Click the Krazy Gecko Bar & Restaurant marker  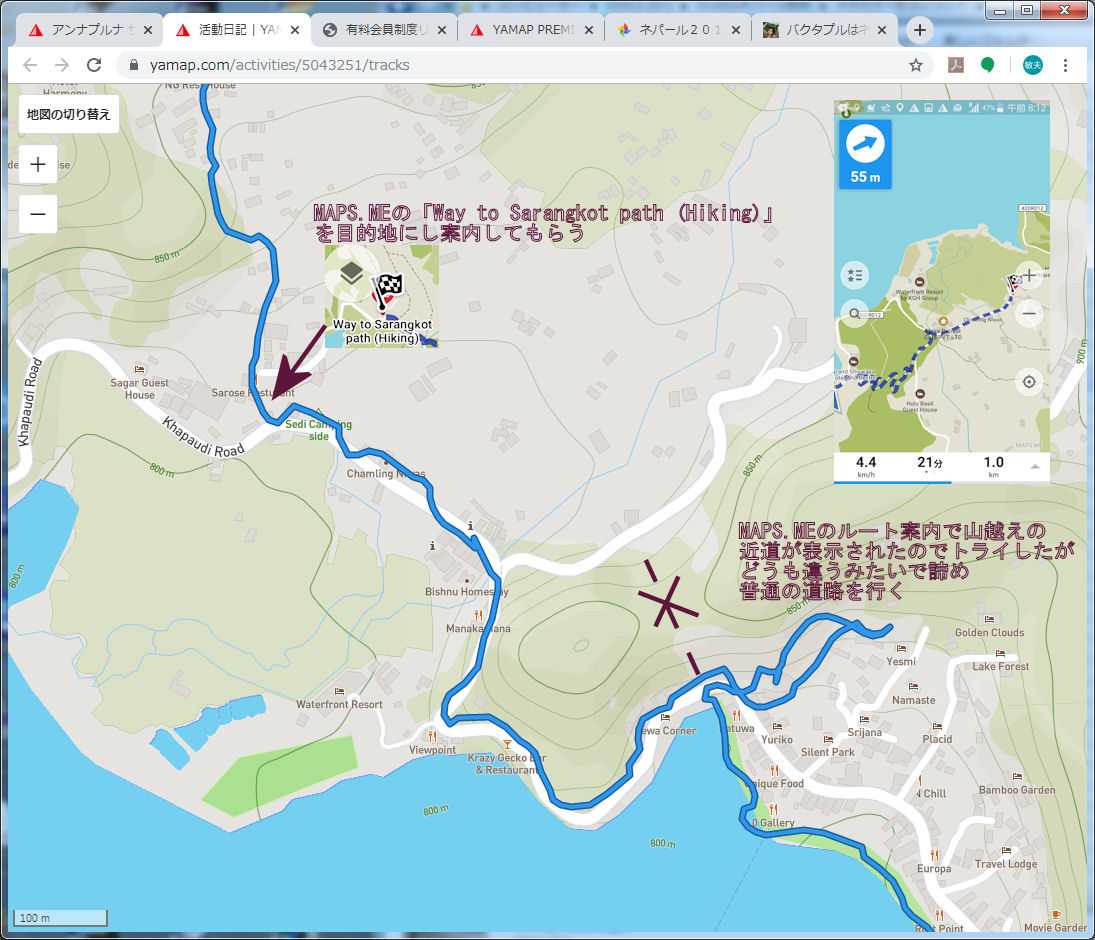(x=509, y=745)
